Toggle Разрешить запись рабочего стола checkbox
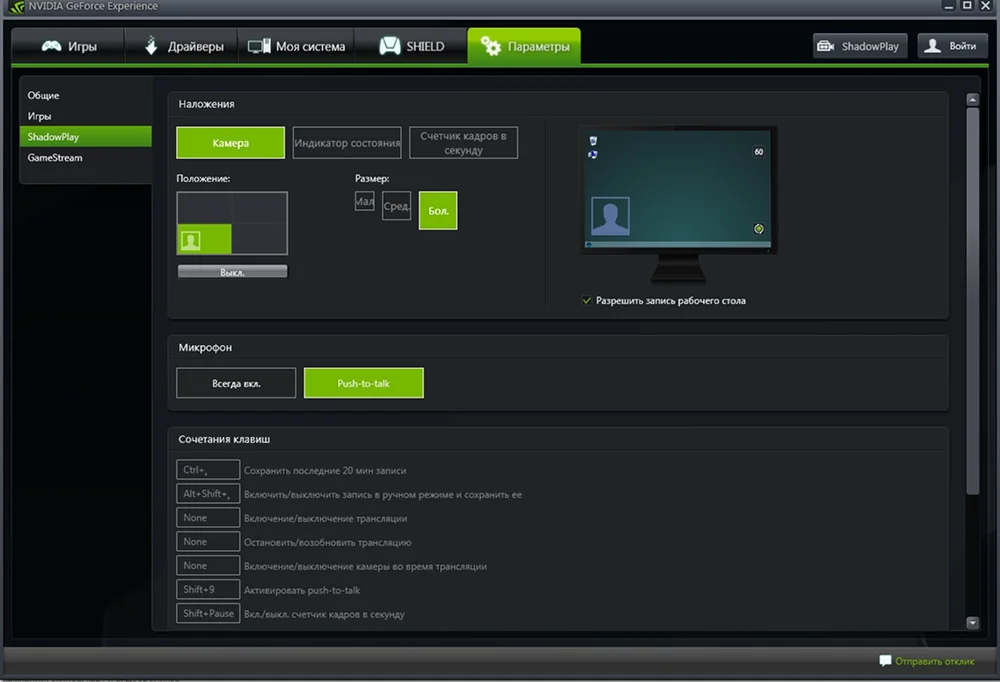 (587, 300)
